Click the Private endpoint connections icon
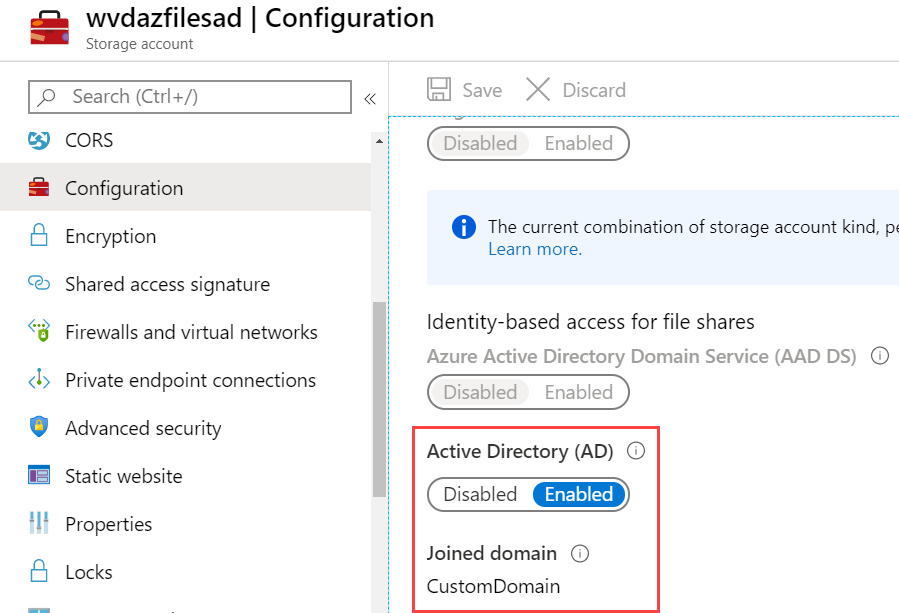This screenshot has height=613, width=899. pos(39,380)
